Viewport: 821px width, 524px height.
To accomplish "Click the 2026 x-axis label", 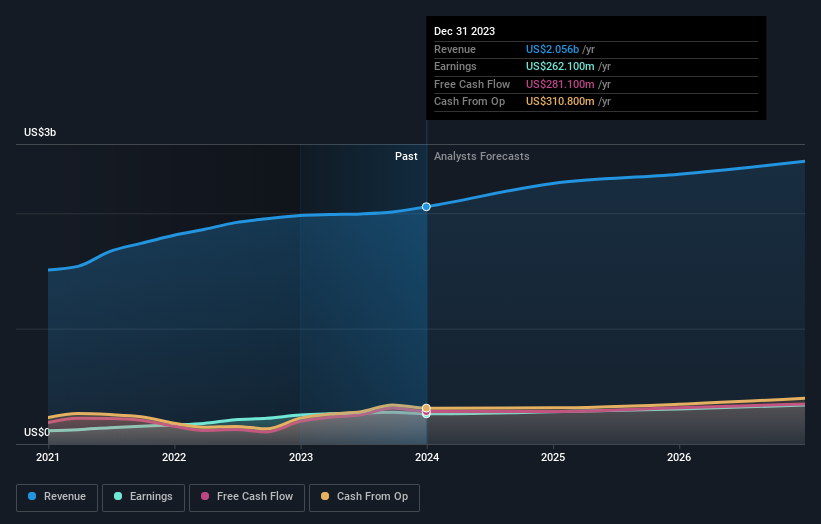I will [679, 457].
